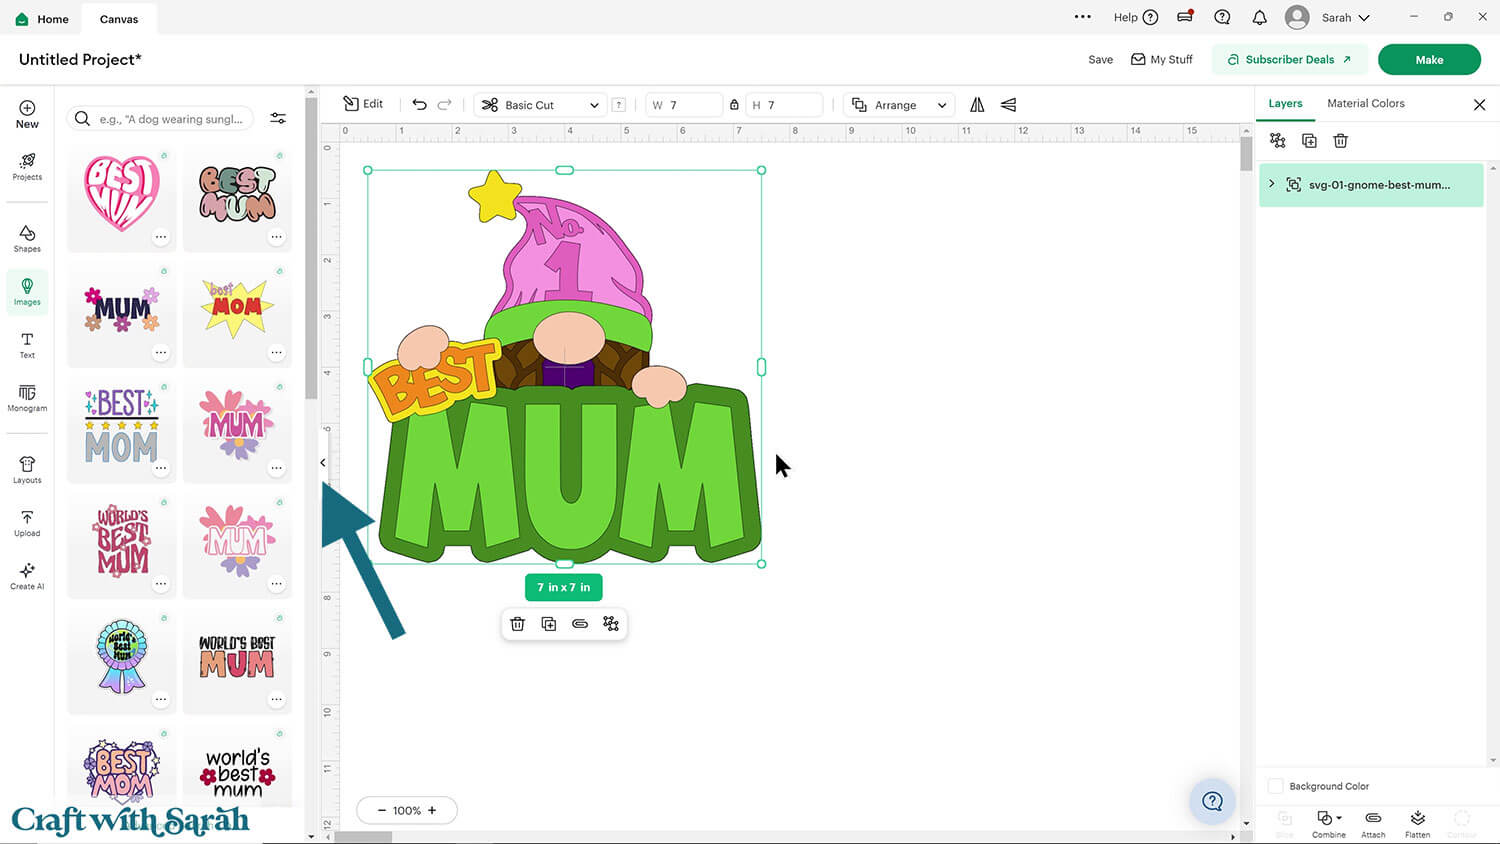Click zoom in plus button
1500x844 pixels.
pos(432,810)
